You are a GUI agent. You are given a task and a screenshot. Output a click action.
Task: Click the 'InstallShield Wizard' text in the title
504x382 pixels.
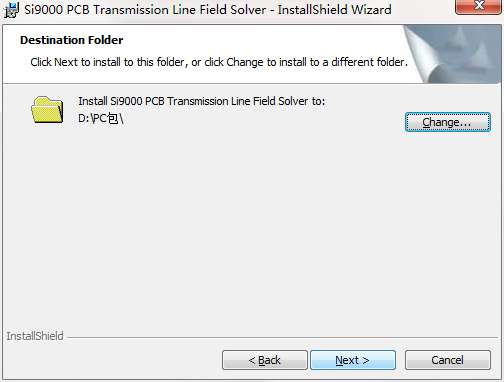click(335, 10)
